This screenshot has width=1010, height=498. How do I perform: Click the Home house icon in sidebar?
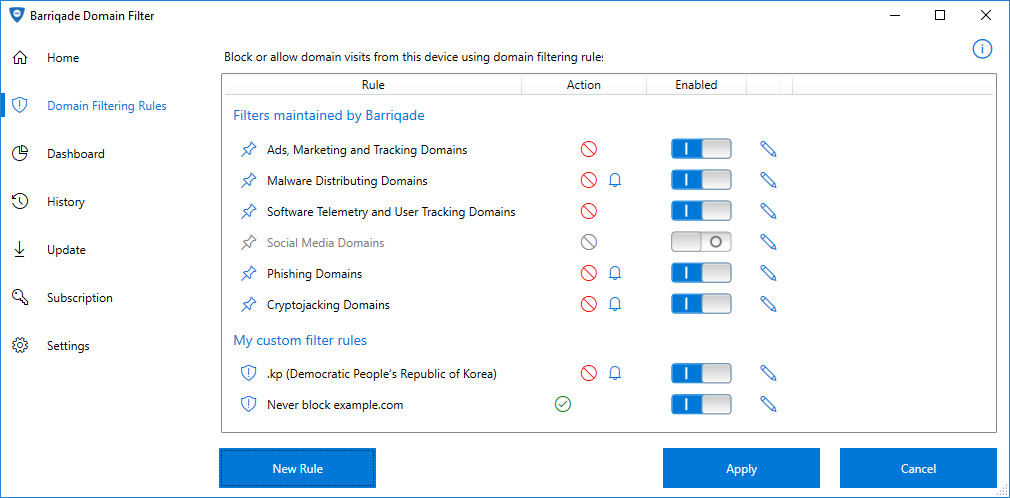pos(21,57)
